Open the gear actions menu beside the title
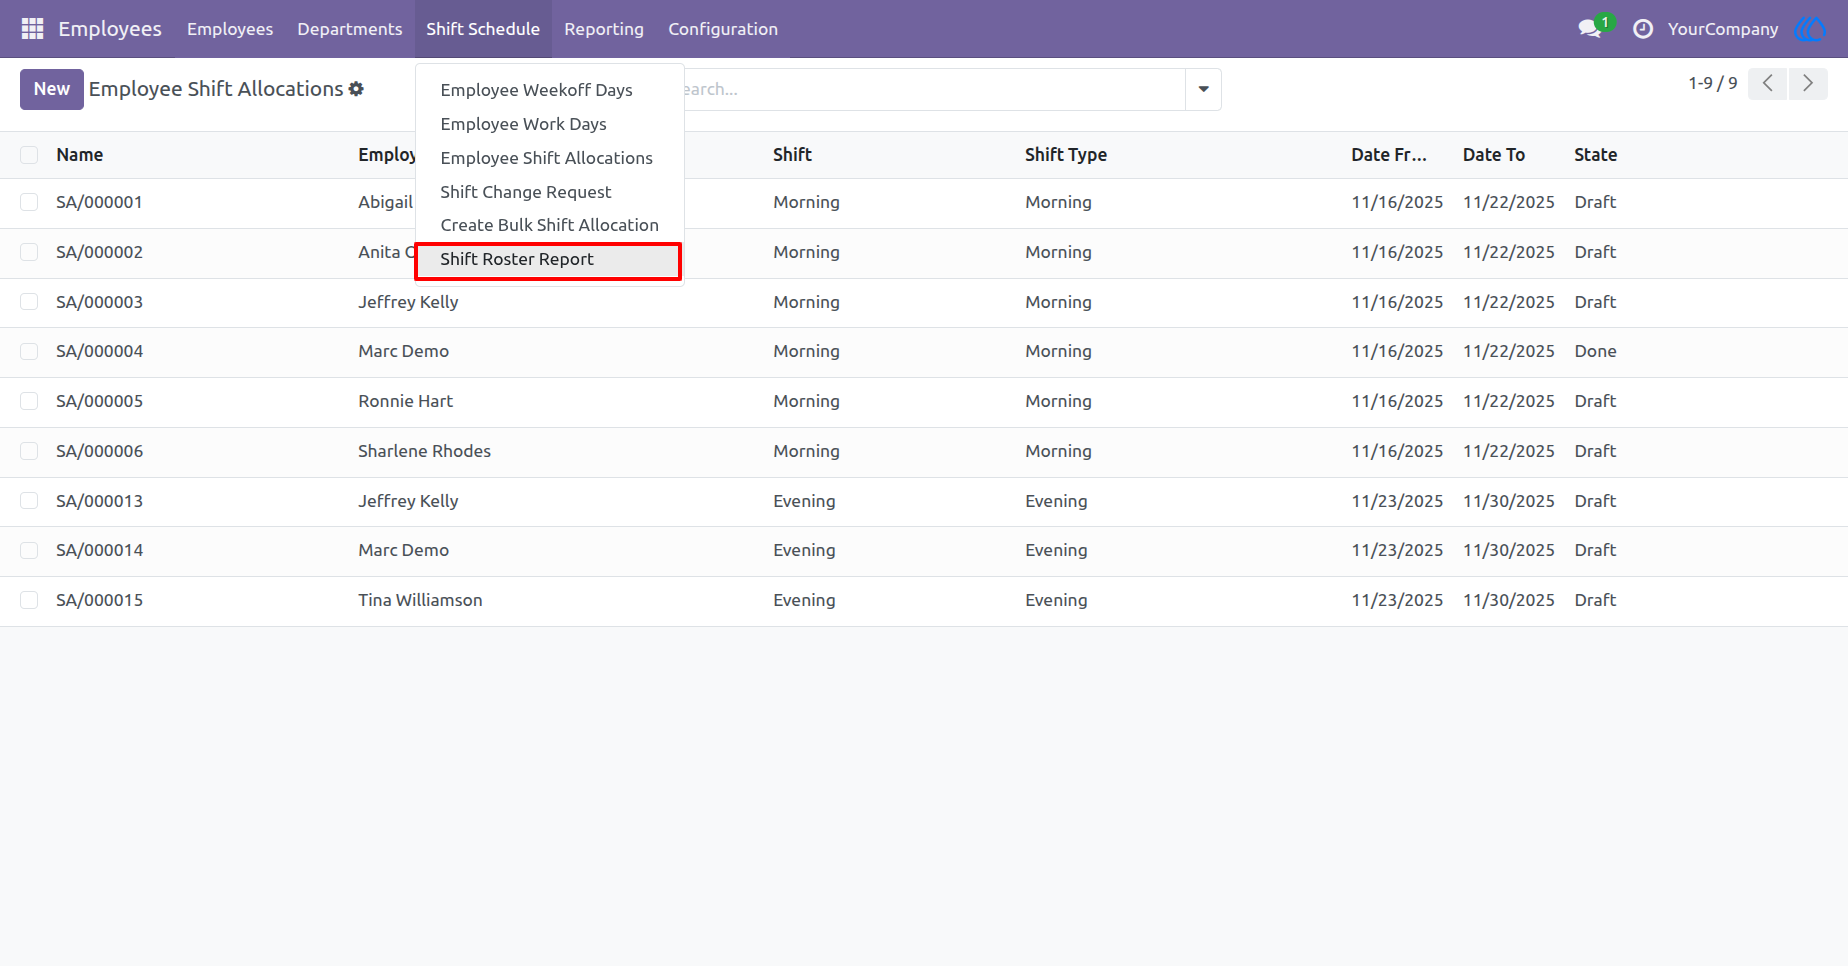 pos(356,89)
